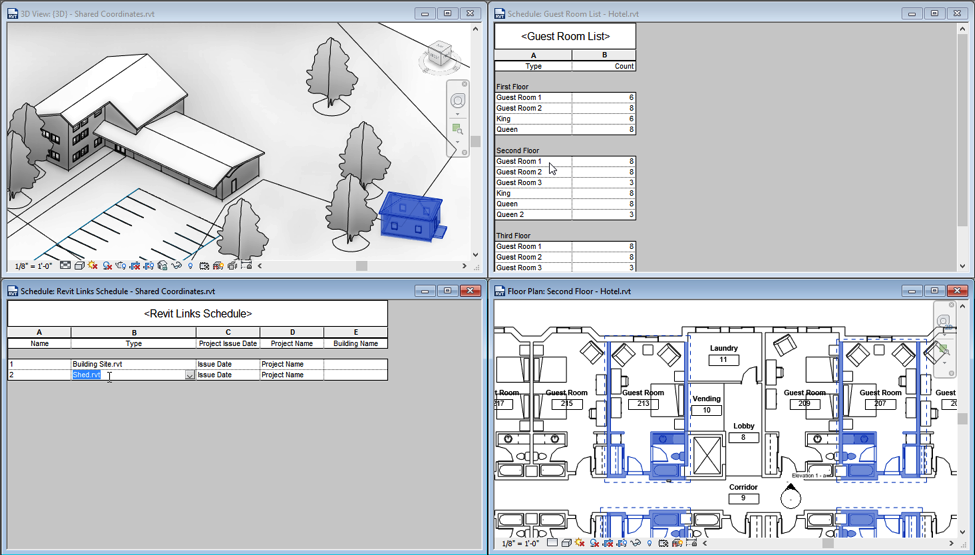This screenshot has height=555, width=975.
Task: Toggle shadows in the 3D view control bar
Action: click(x=107, y=266)
